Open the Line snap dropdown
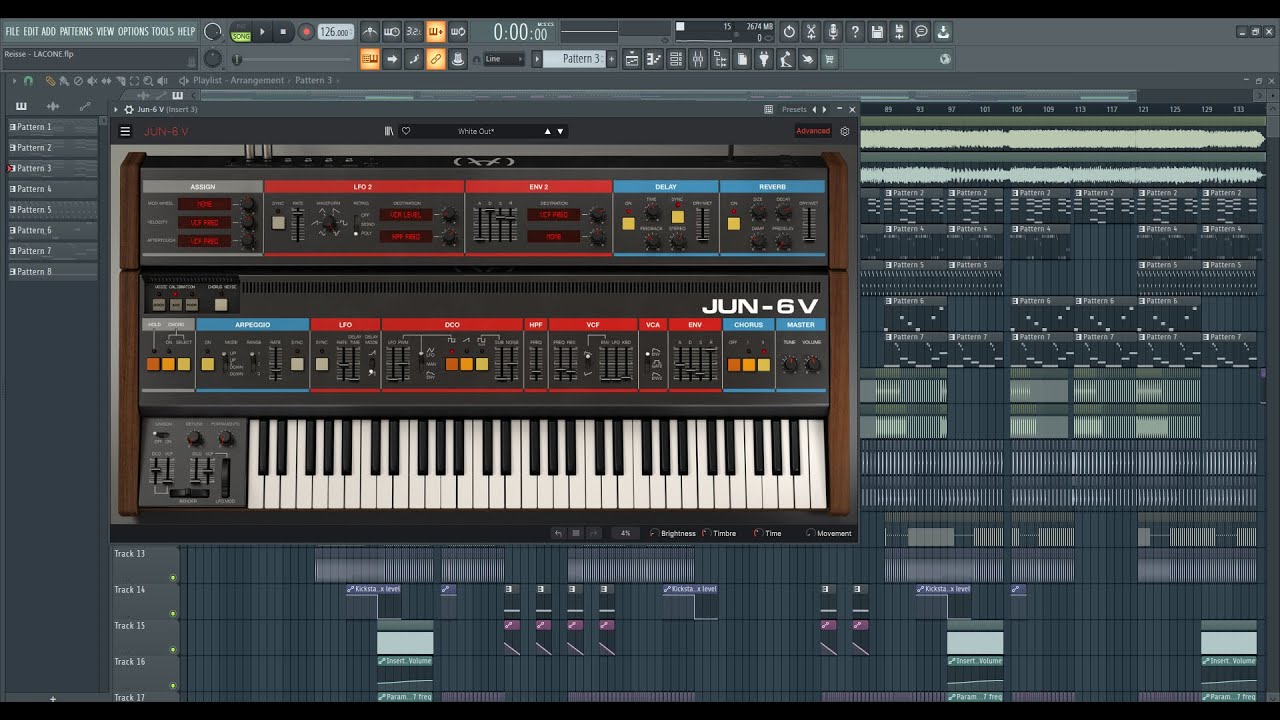 503,59
